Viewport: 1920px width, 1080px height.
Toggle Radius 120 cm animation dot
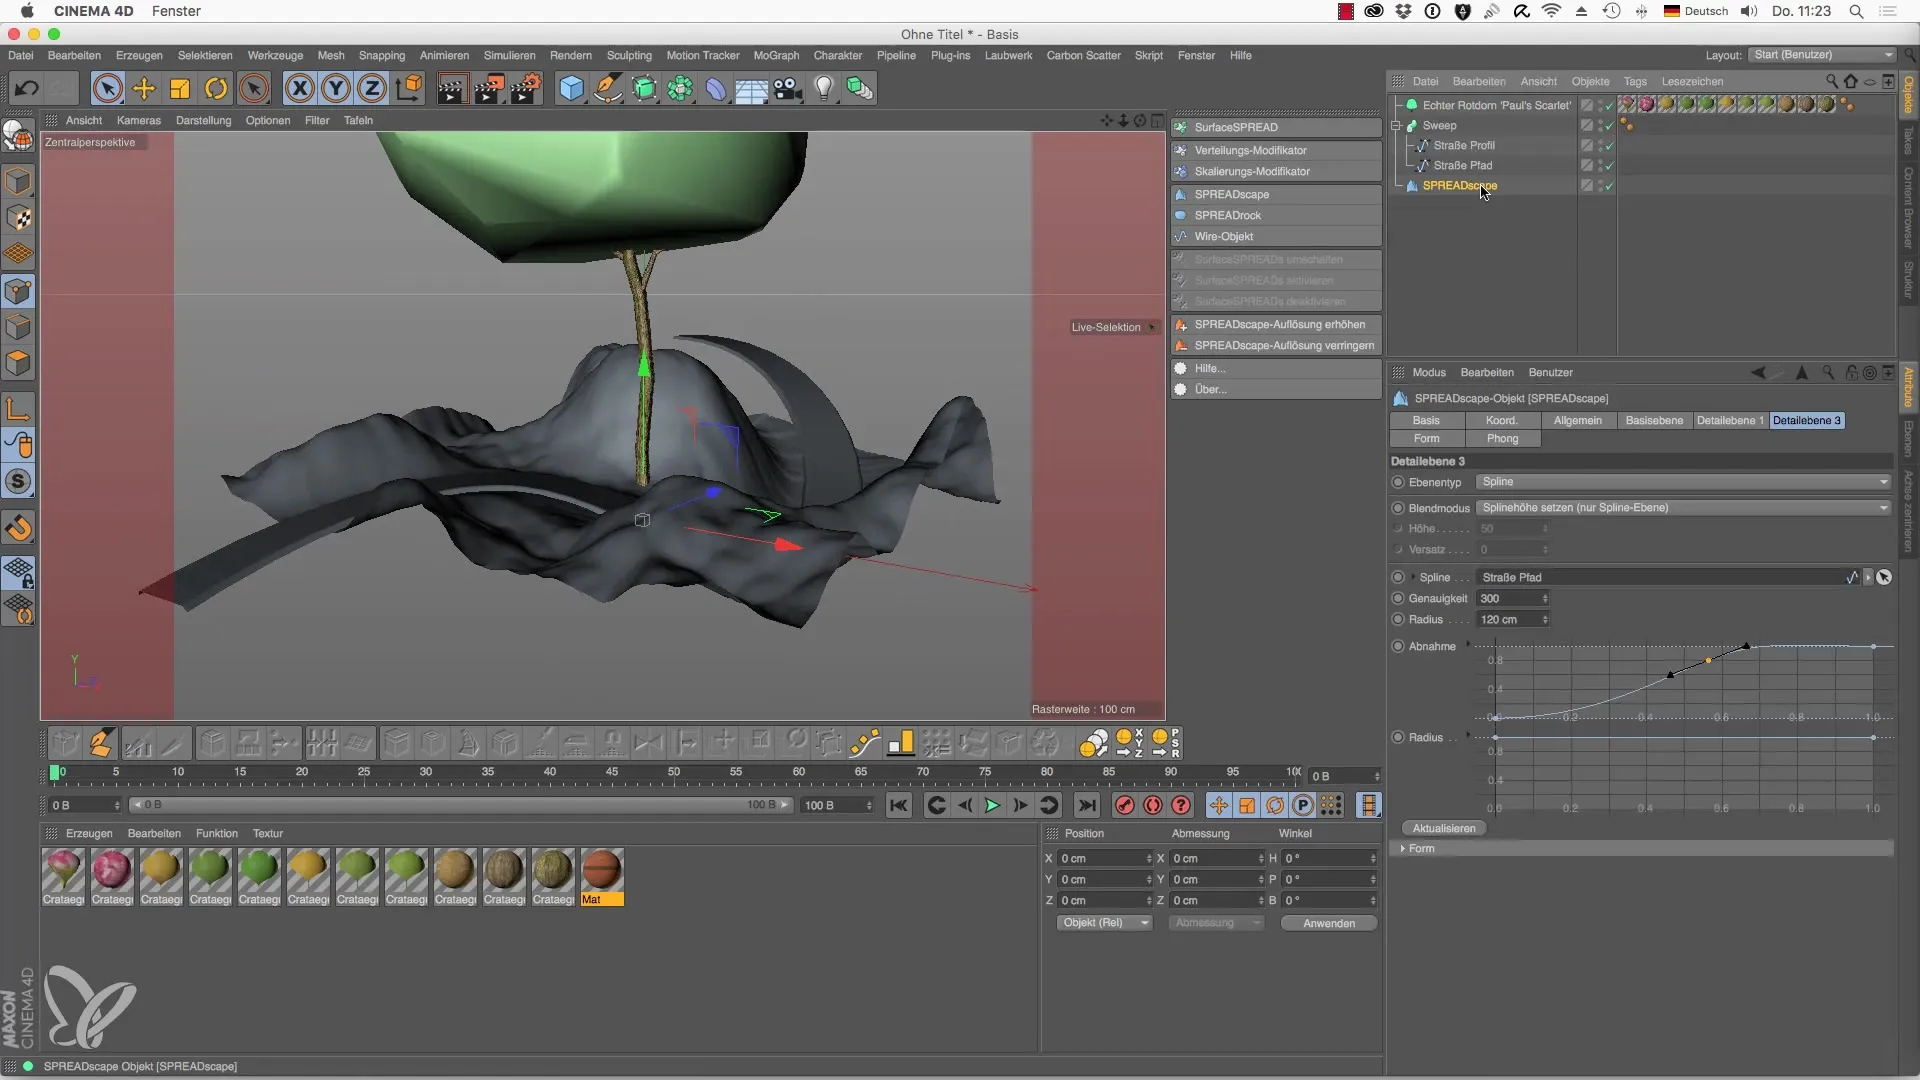pos(1398,619)
